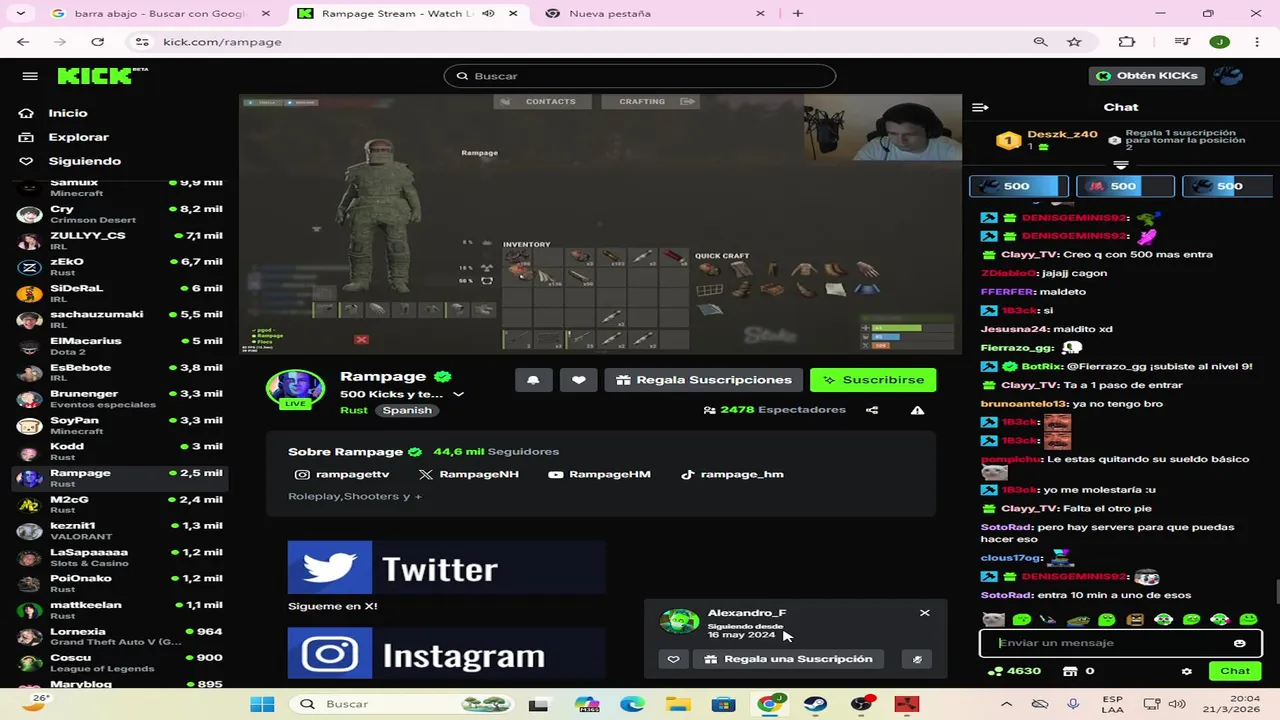Image resolution: width=1280 pixels, height=720 pixels.
Task: Open the shop icon next to 0
Action: pos(1070,671)
